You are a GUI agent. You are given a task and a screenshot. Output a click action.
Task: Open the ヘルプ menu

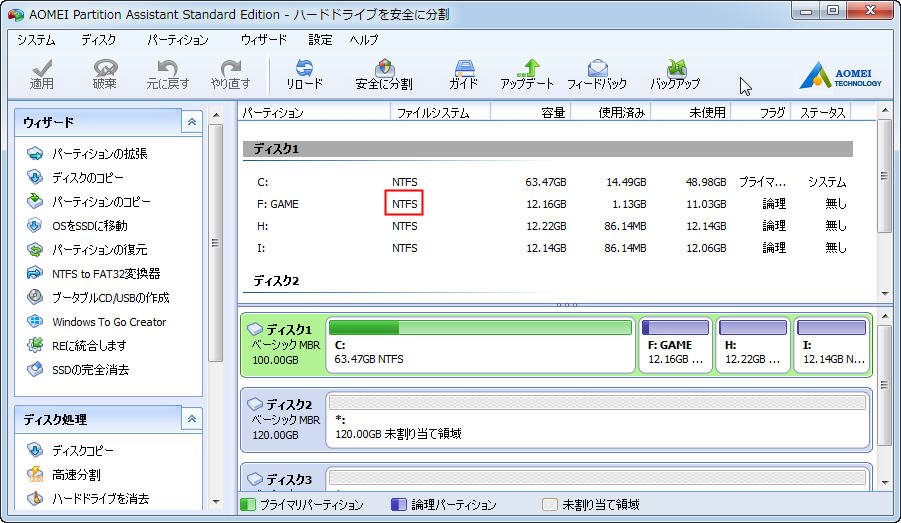click(364, 40)
